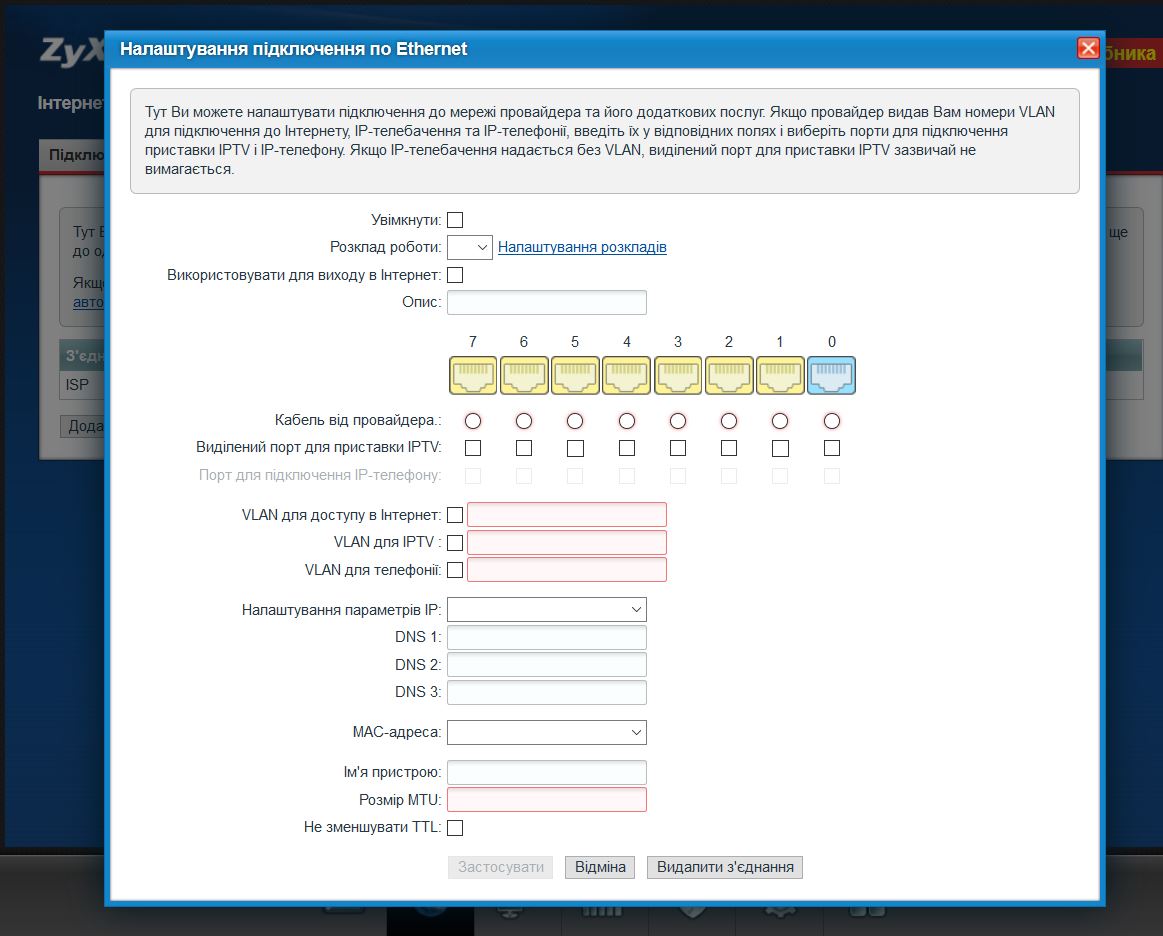This screenshot has width=1163, height=936.
Task: Click the yellow Ethernet port 1 icon
Action: point(780,375)
